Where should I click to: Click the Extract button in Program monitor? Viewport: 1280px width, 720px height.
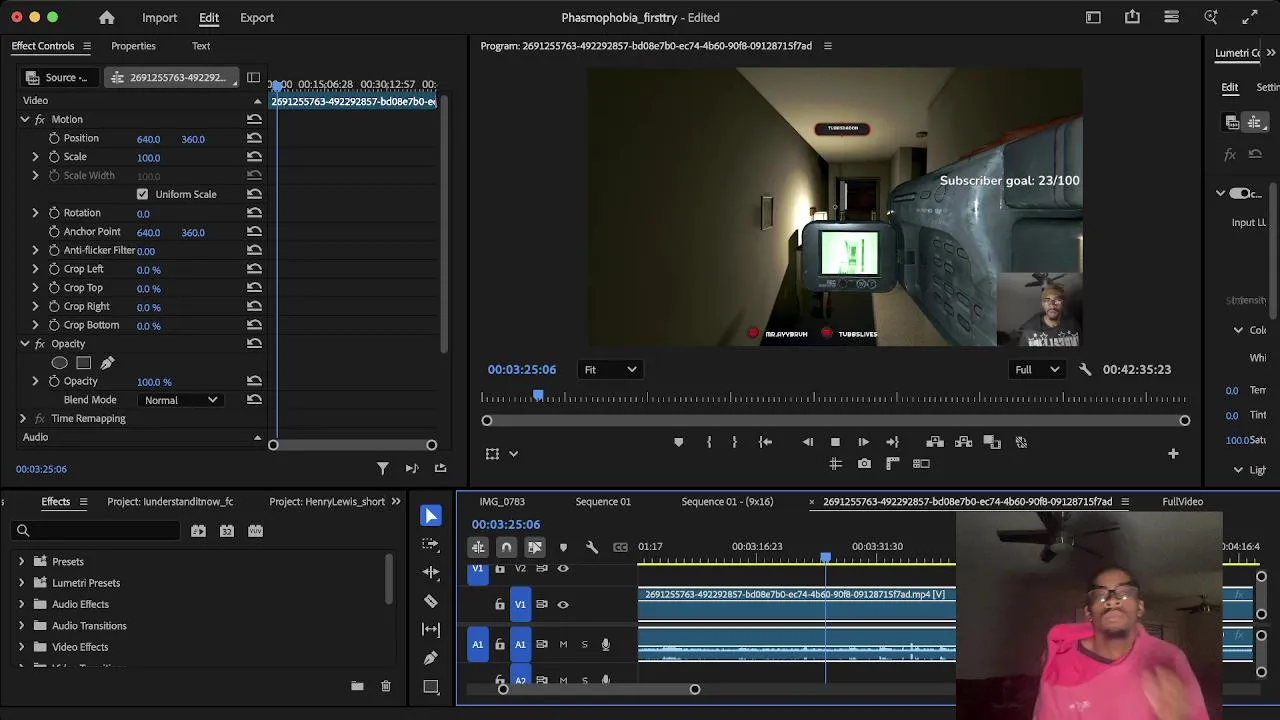pyautogui.click(x=964, y=442)
